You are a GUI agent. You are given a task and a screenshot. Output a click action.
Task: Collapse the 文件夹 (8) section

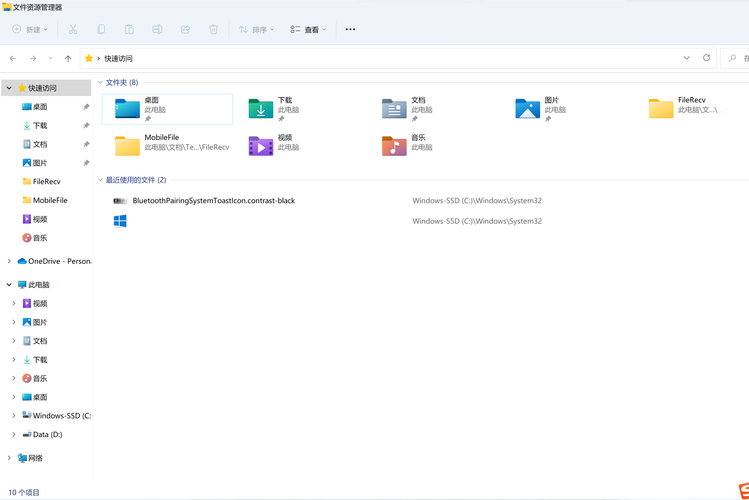[x=99, y=82]
